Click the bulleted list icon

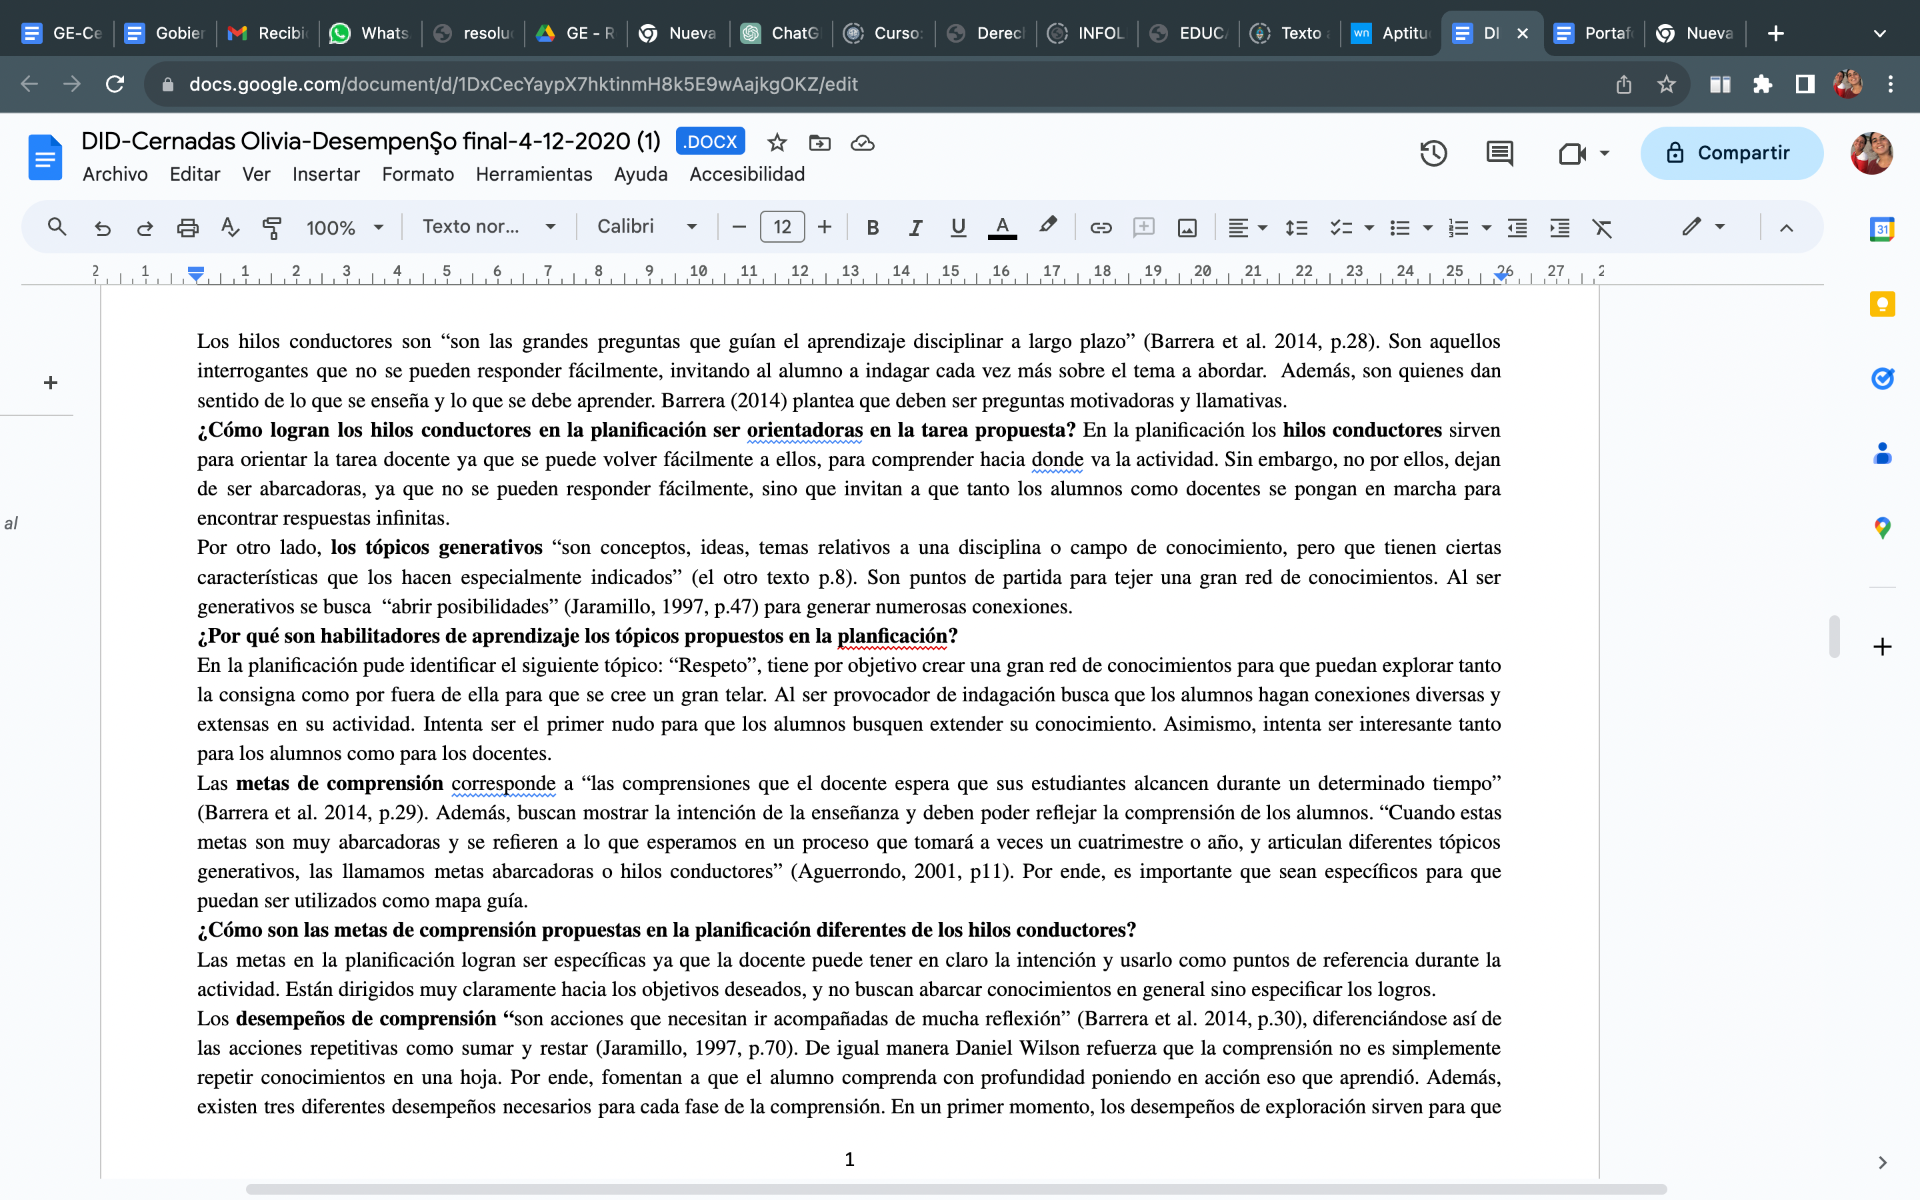coord(1400,228)
